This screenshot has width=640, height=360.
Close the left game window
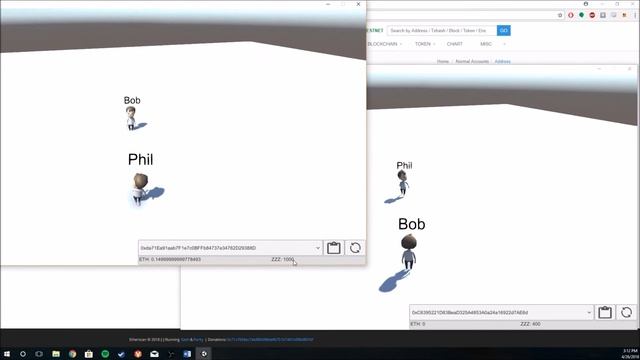coord(358,4)
